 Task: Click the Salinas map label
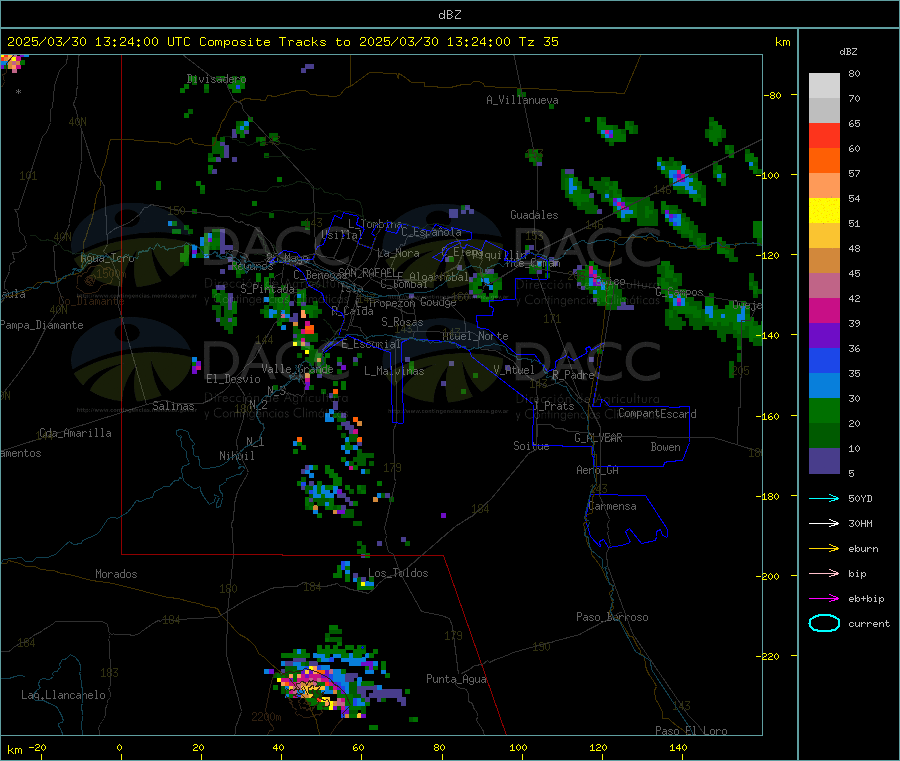173,406
